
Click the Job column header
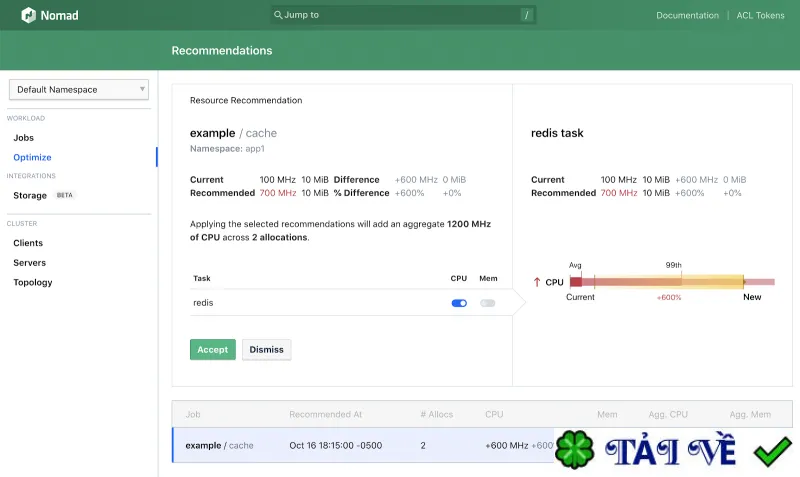193,414
